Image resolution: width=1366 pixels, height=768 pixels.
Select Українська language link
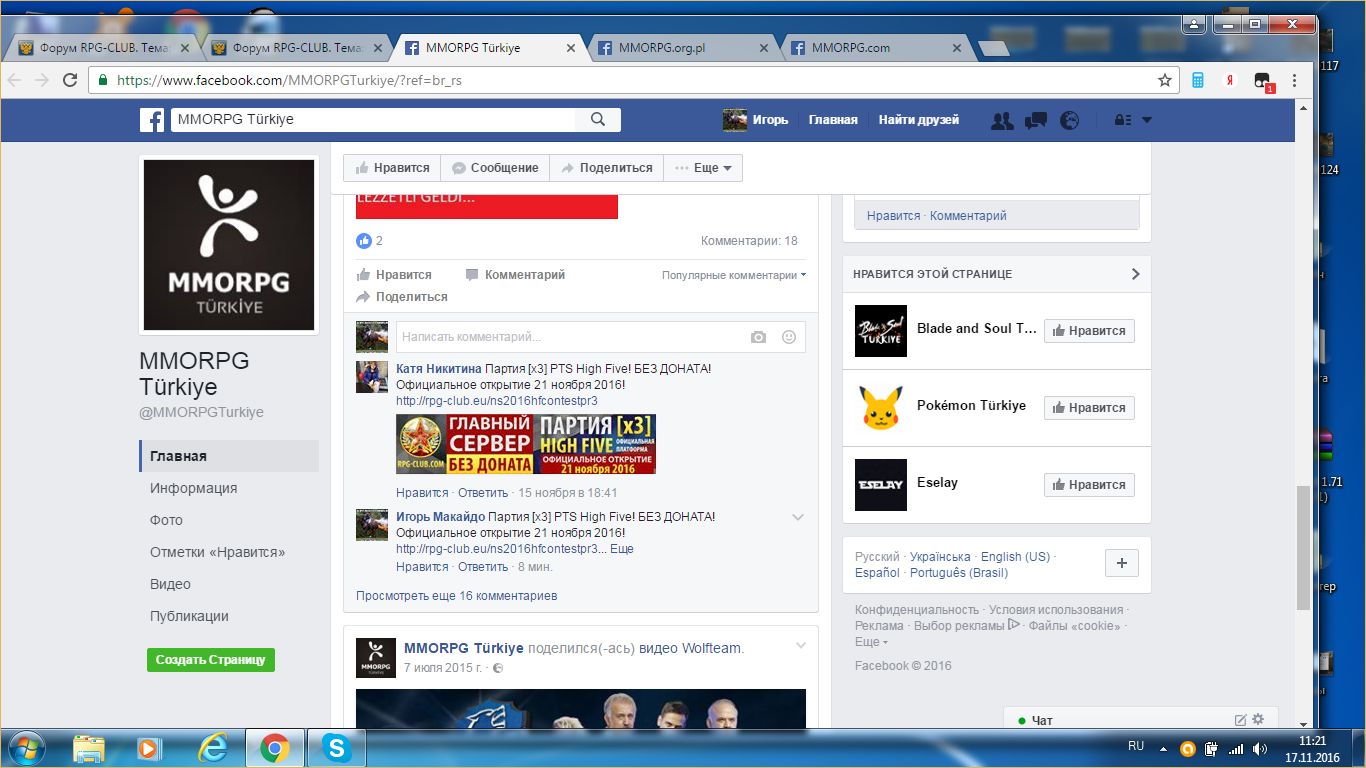click(x=940, y=557)
